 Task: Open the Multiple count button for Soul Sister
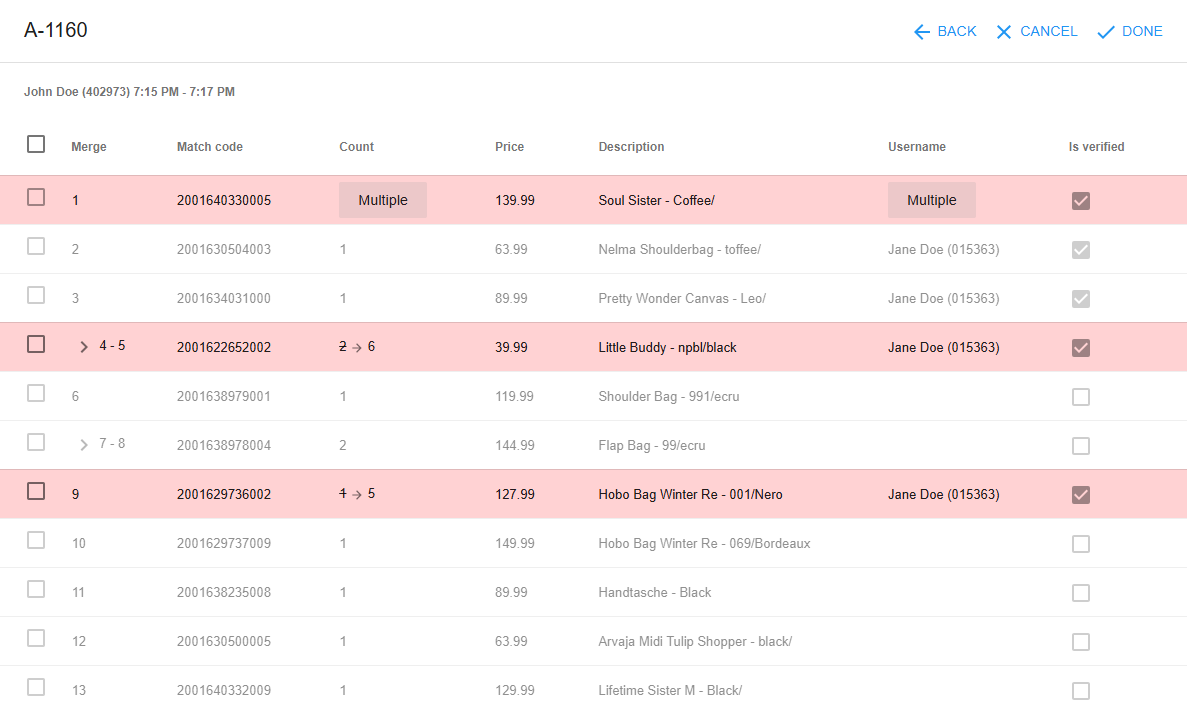[x=383, y=200]
